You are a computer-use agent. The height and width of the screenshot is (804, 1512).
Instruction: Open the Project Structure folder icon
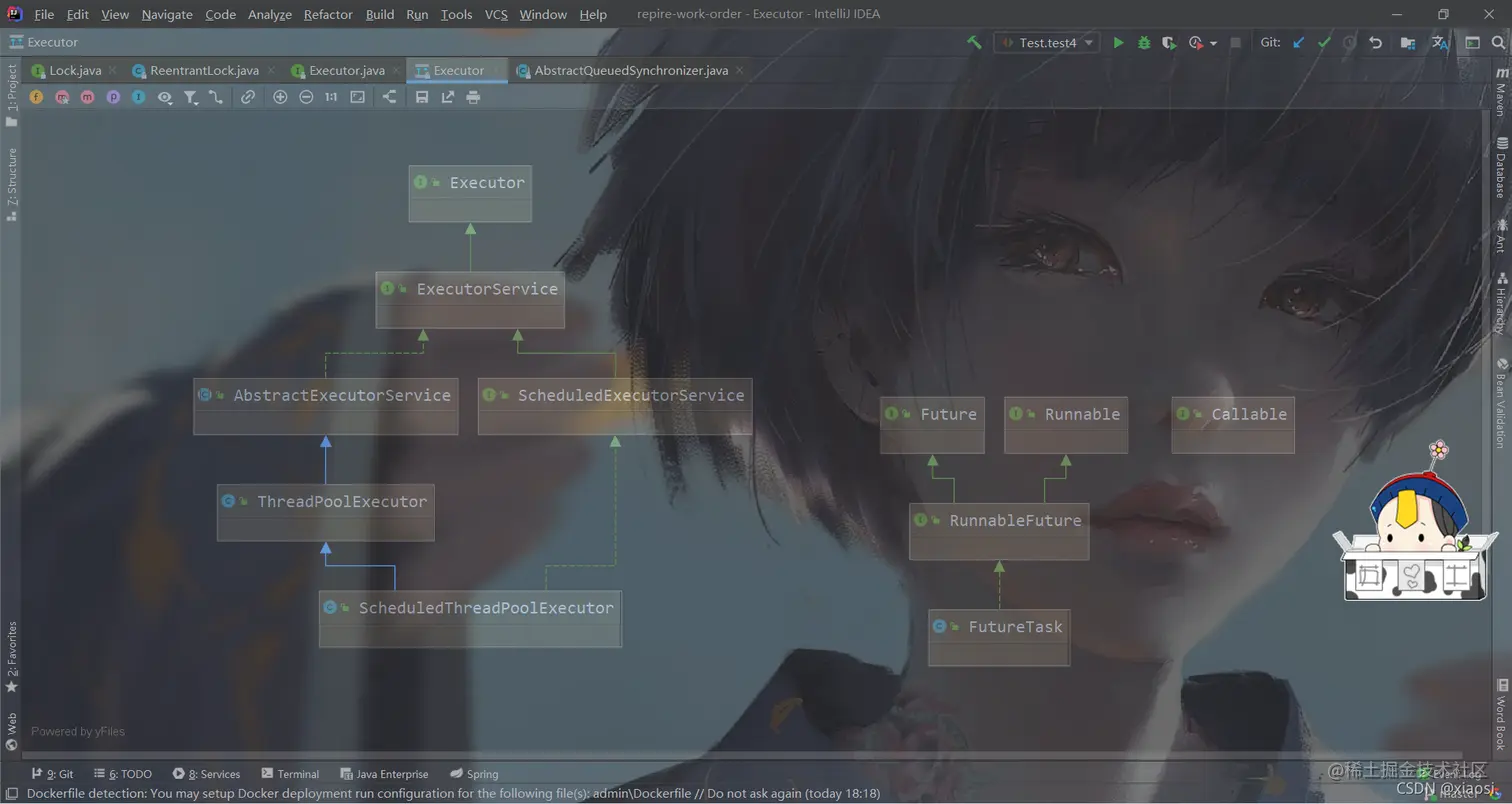tap(1407, 43)
